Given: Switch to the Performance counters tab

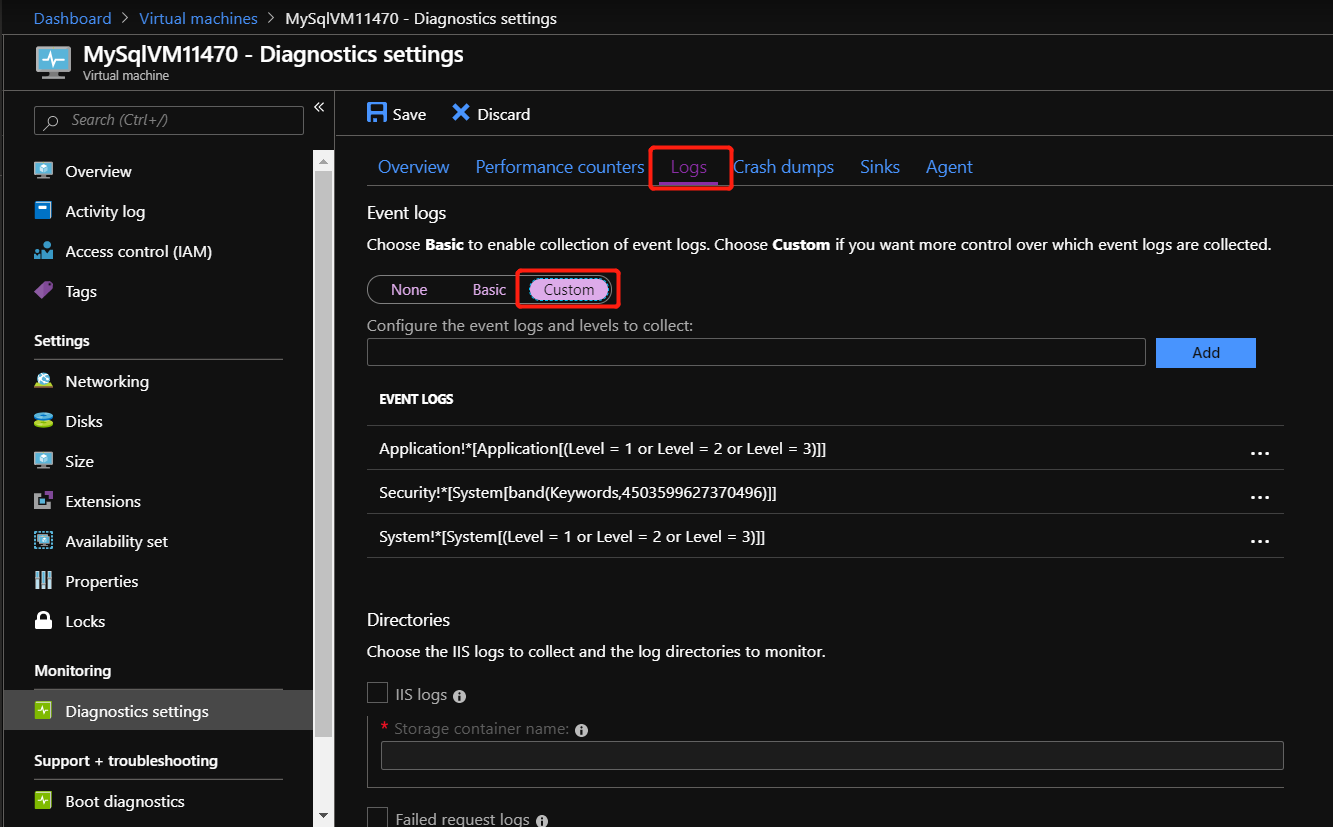Looking at the screenshot, I should pyautogui.click(x=559, y=167).
